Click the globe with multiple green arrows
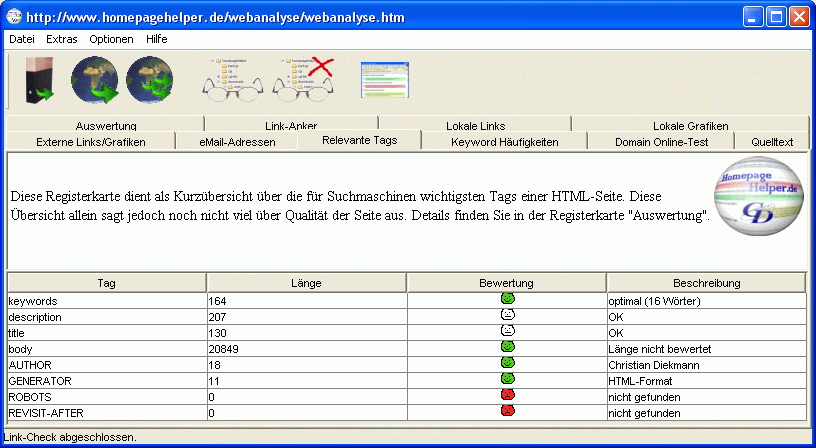 click(150, 80)
